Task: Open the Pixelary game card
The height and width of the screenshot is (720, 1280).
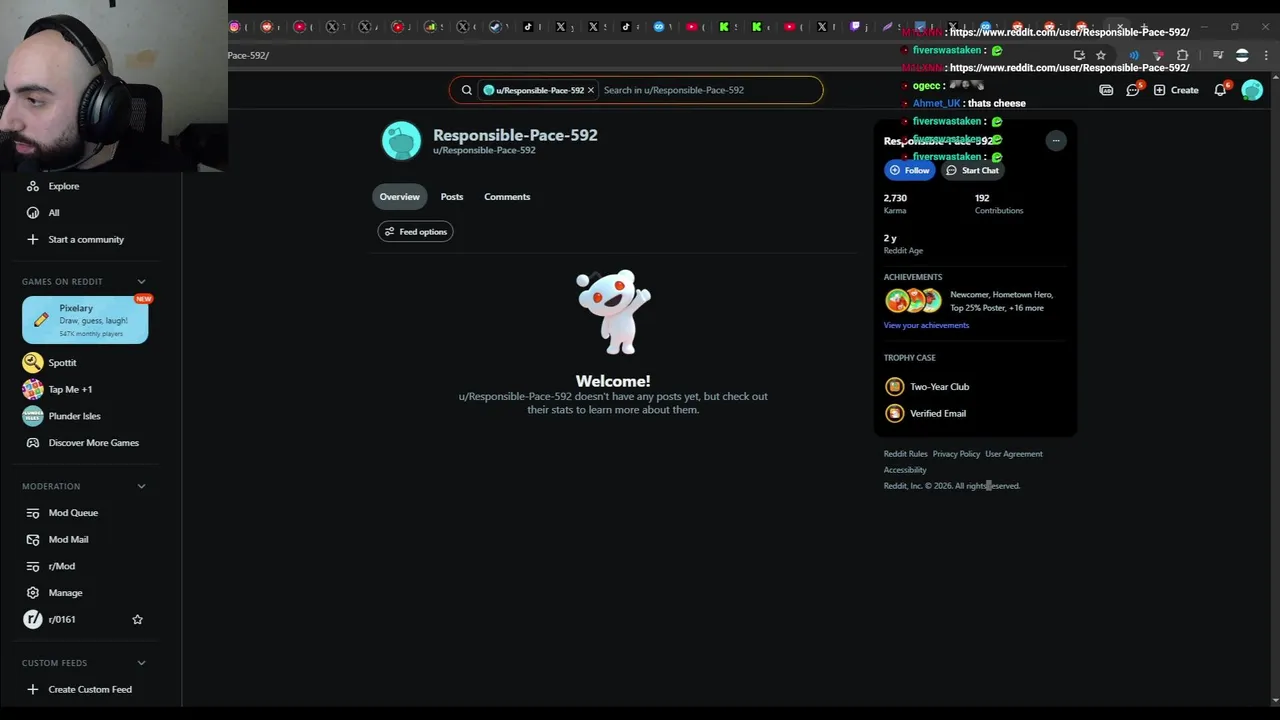Action: 85,320
